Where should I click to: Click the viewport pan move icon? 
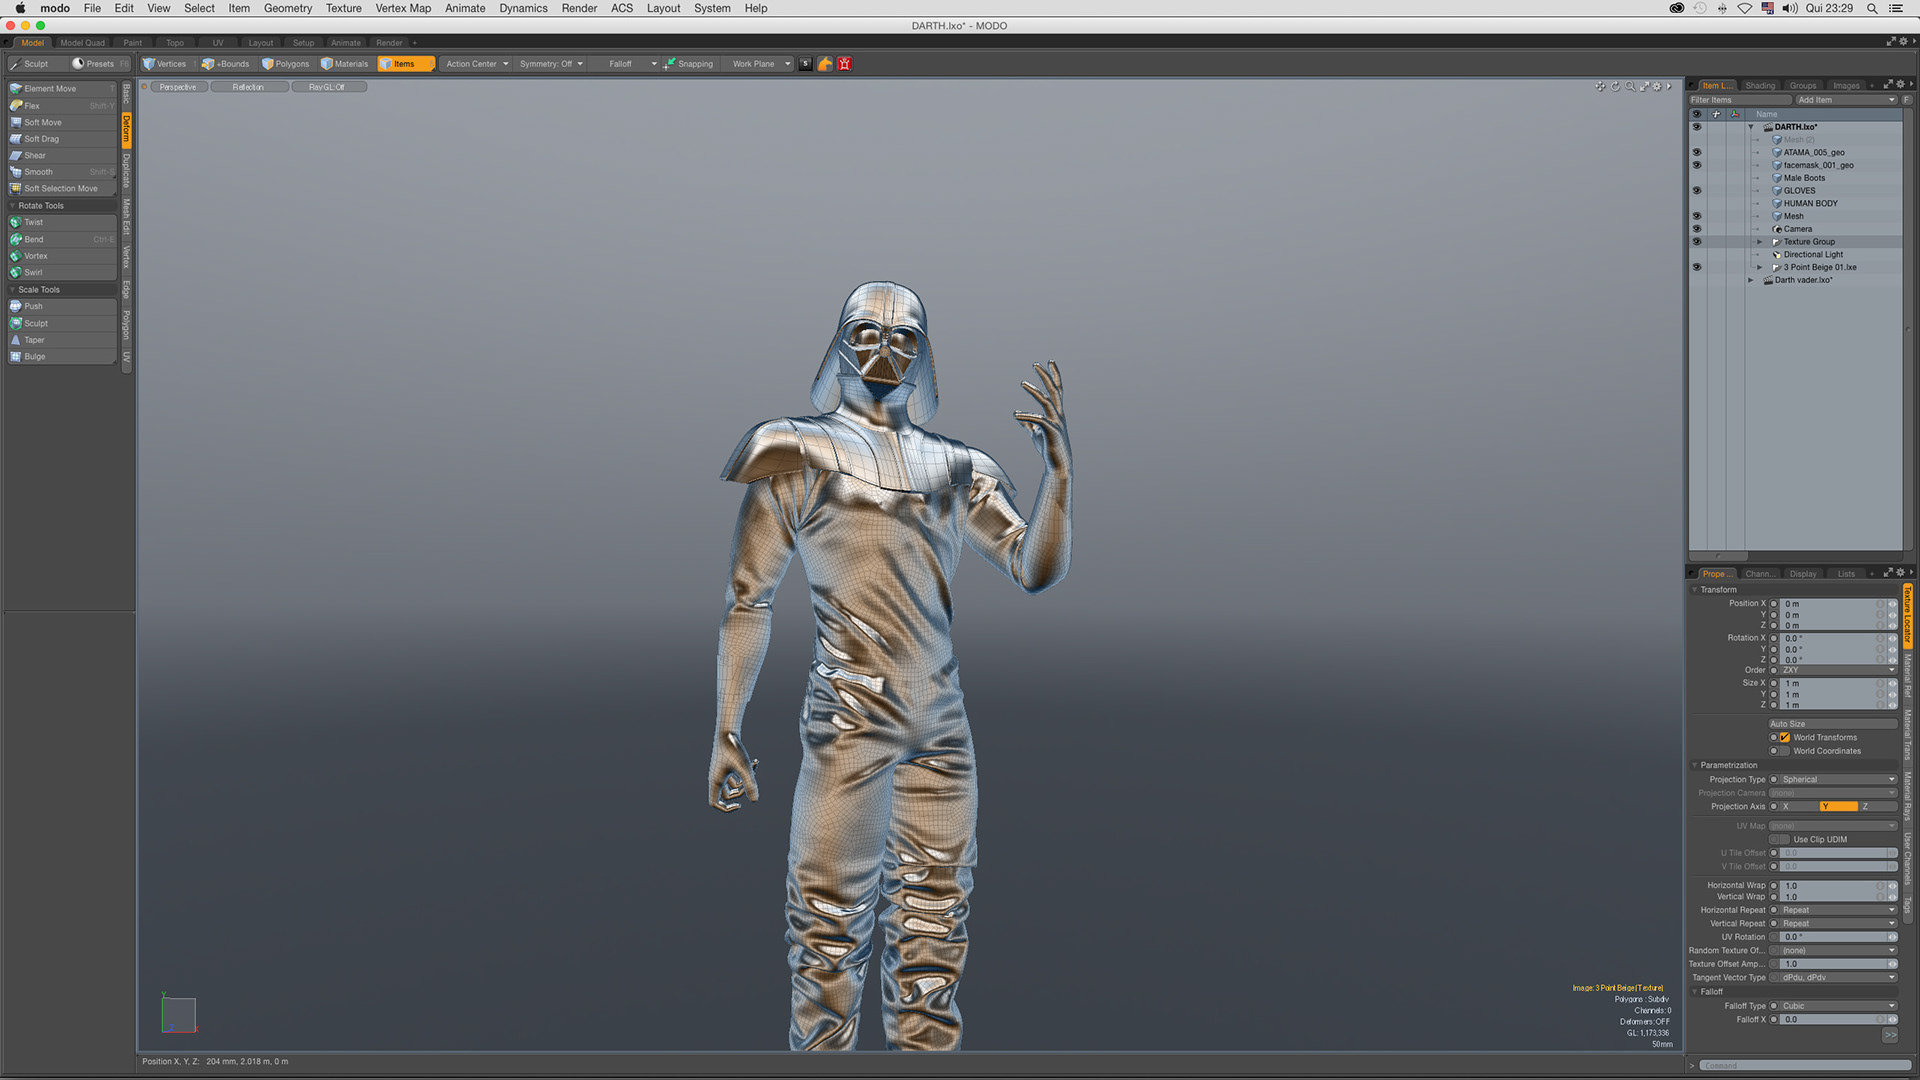coord(1600,87)
